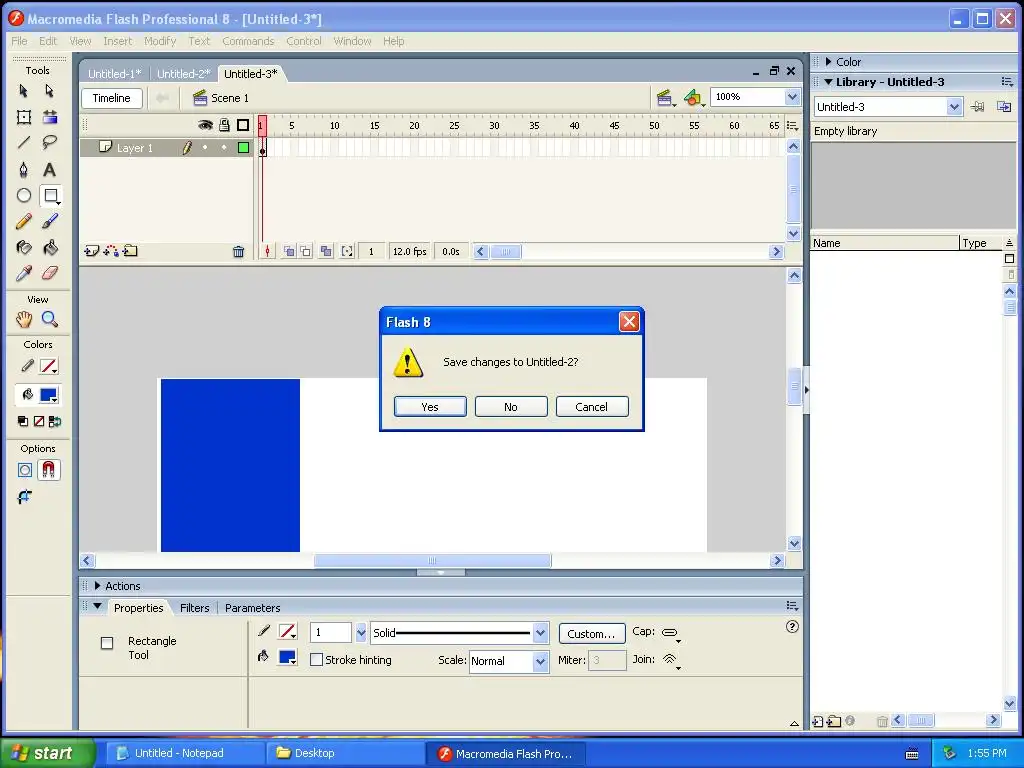Select the Hand tool

pyautogui.click(x=24, y=319)
